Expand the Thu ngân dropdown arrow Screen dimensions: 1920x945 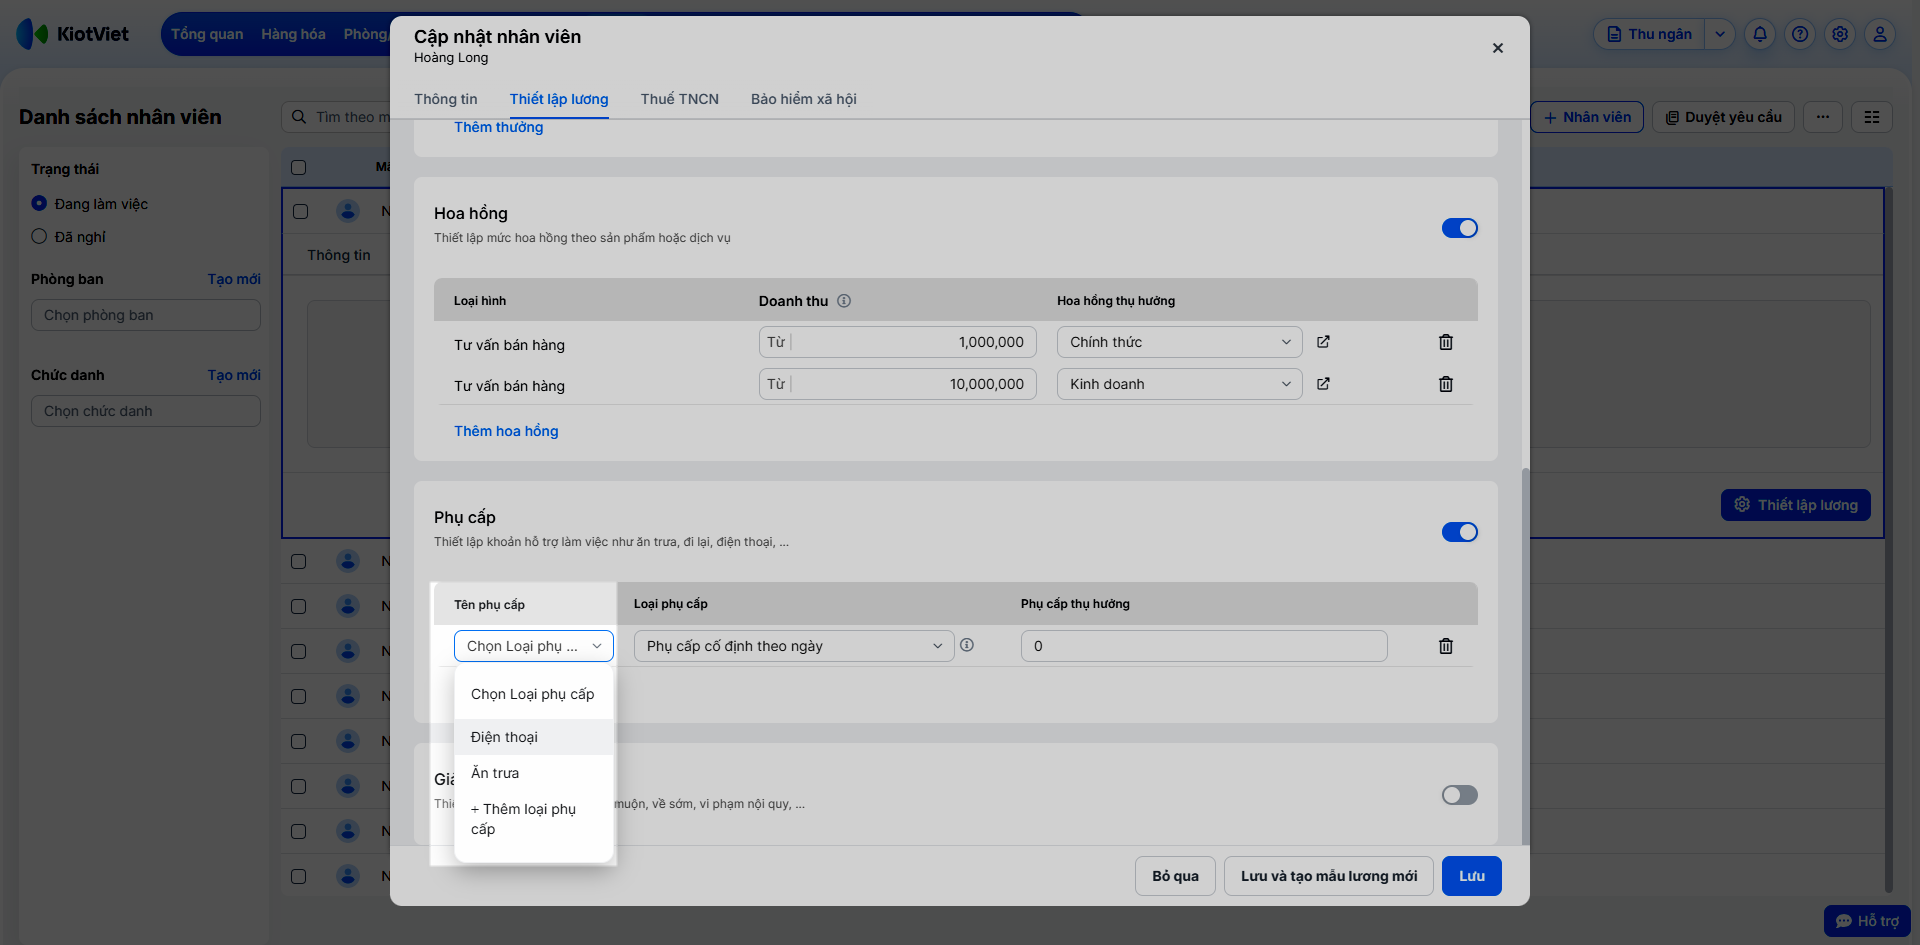(x=1719, y=34)
